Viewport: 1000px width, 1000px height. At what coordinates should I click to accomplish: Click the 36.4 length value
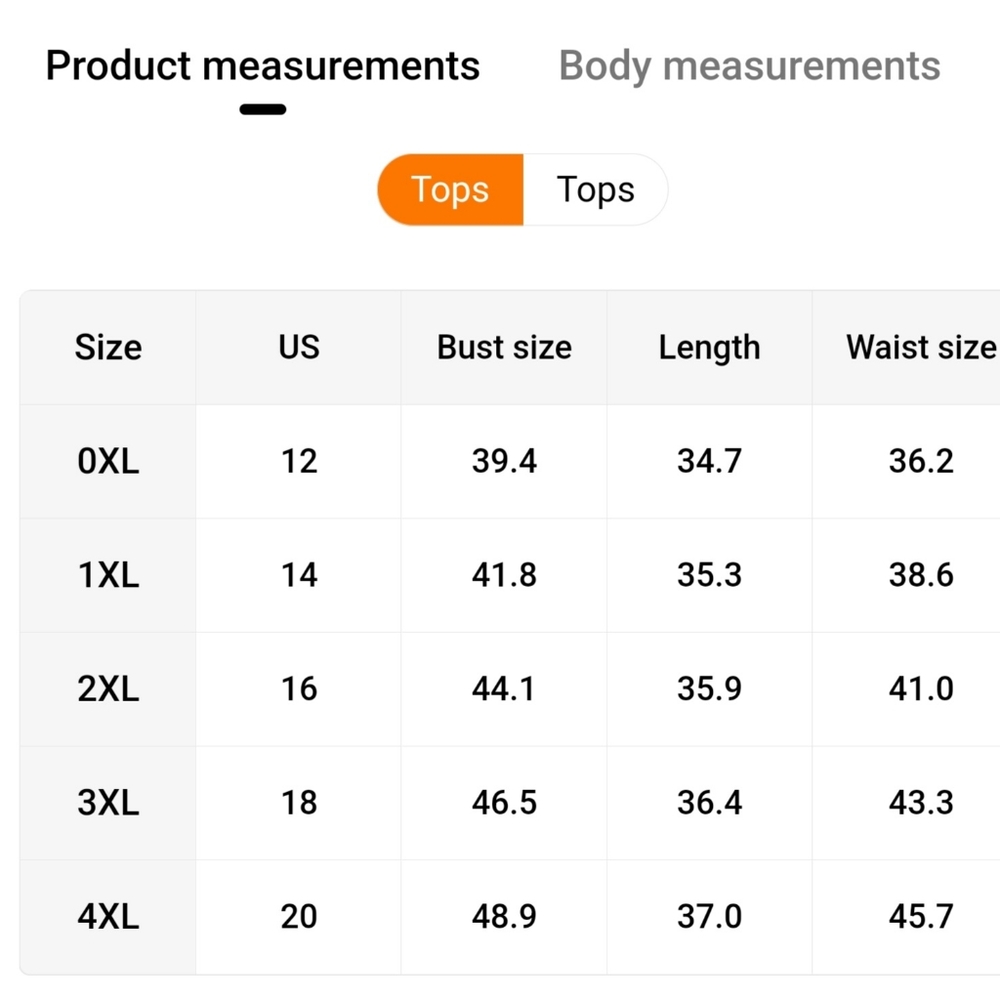coord(709,802)
